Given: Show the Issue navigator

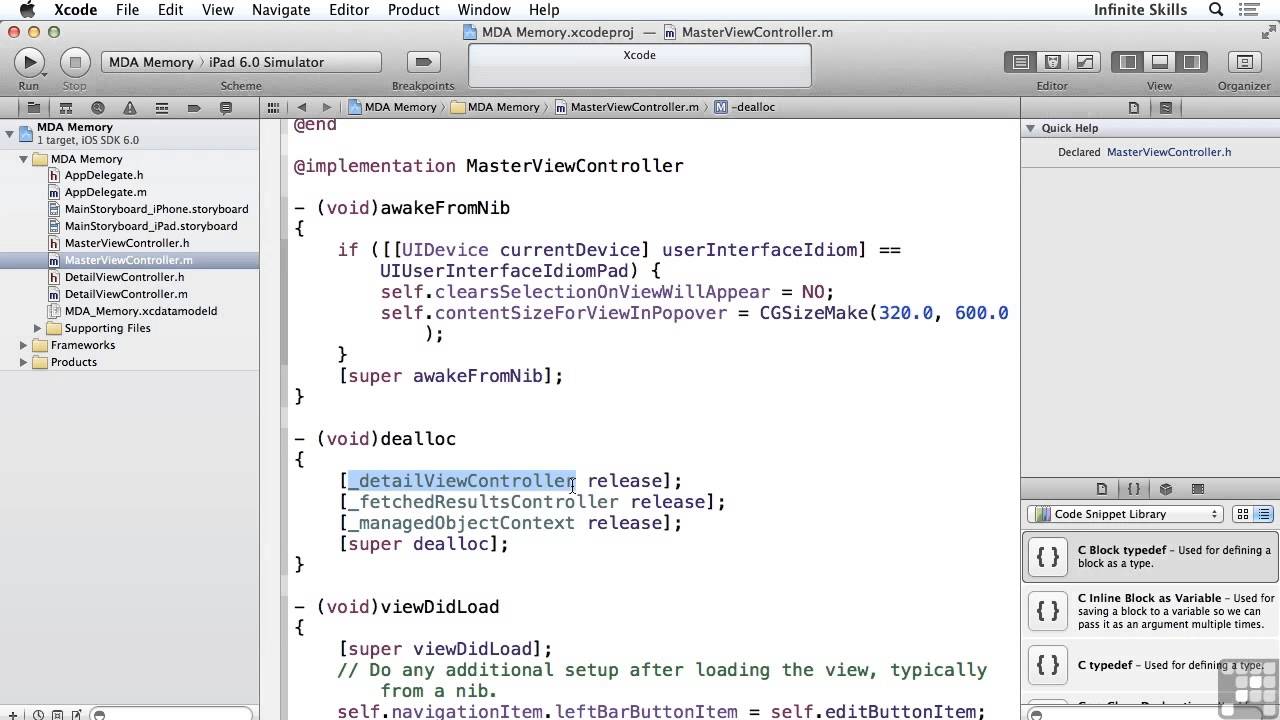Looking at the screenshot, I should (130, 107).
